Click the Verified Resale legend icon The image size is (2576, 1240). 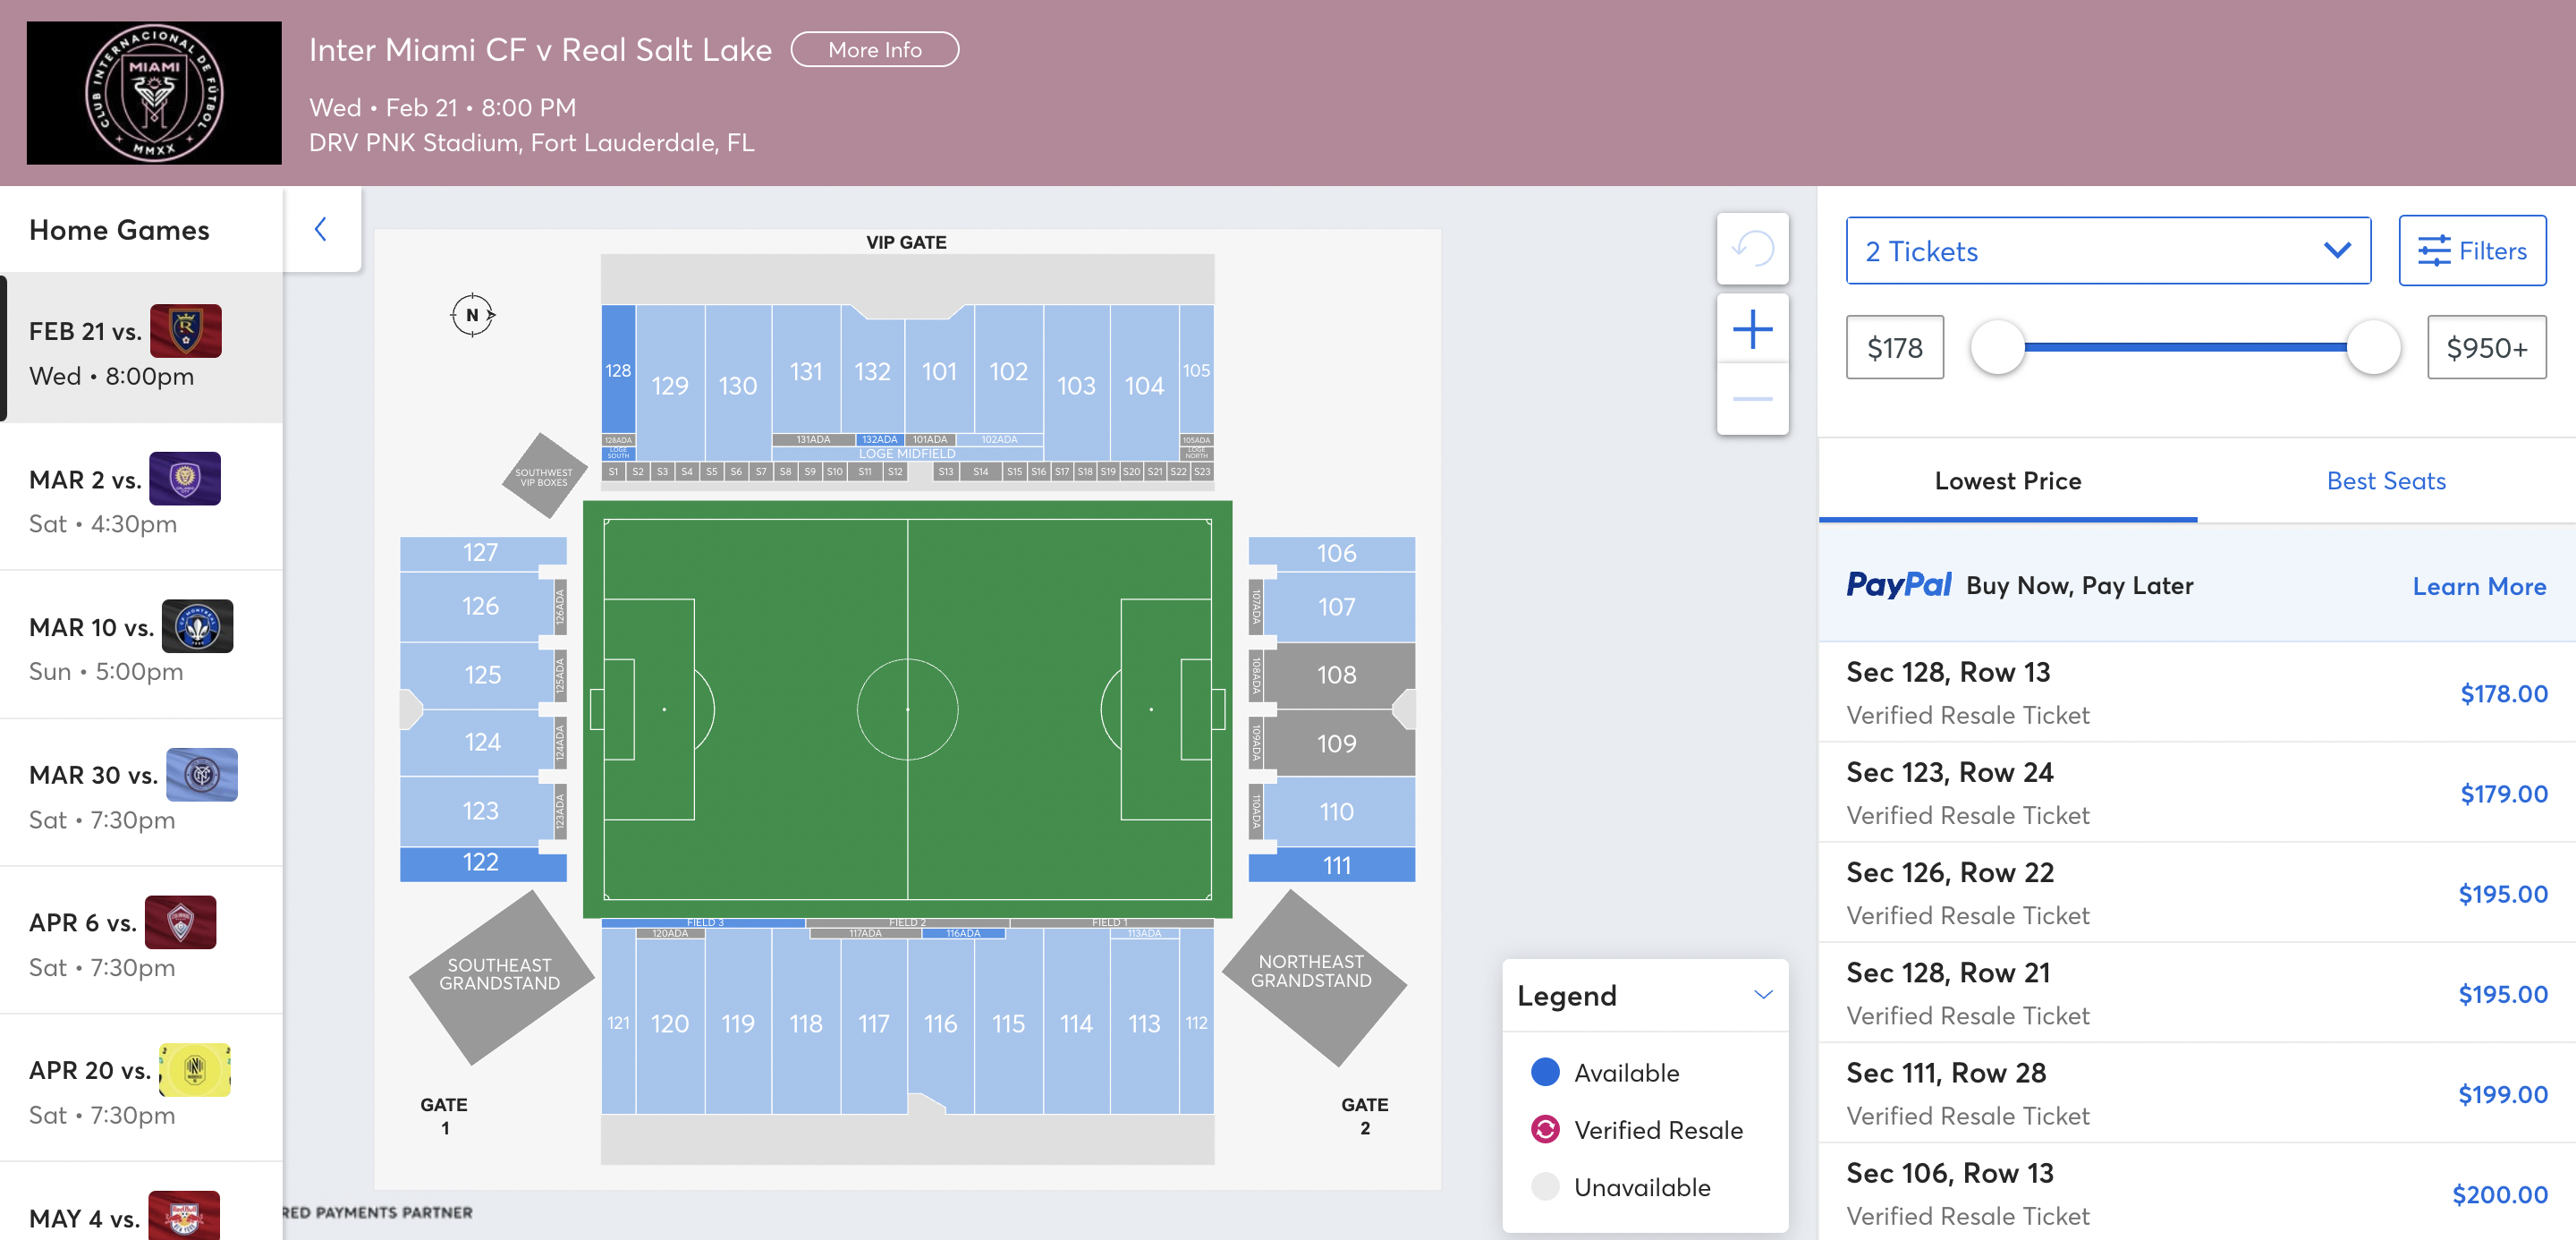[1545, 1129]
